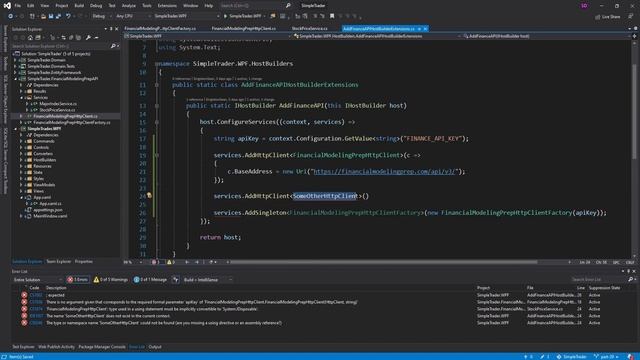Toggle the Solution Explorer auto-hide pin
The image size is (640, 360).
click(x=111, y=29)
